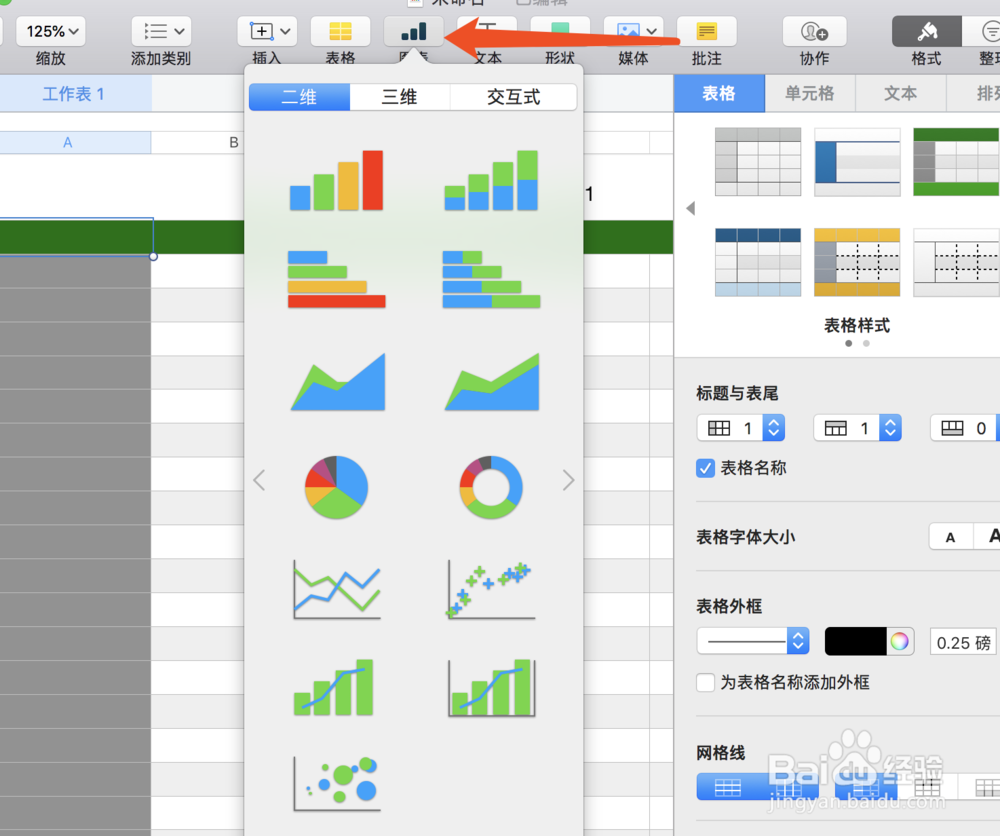Show next chart styles page

[568, 480]
